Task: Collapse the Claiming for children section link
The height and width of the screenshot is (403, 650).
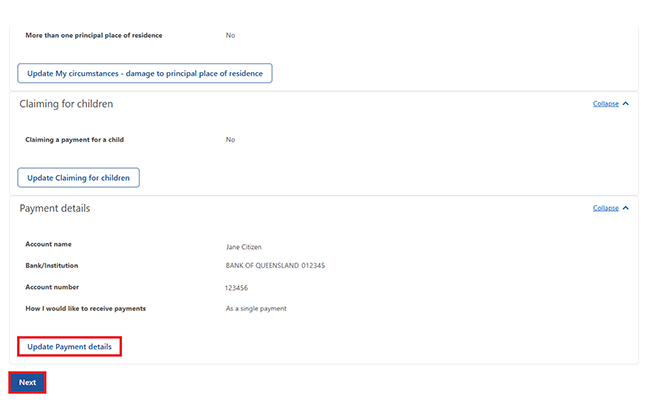Action: point(605,104)
